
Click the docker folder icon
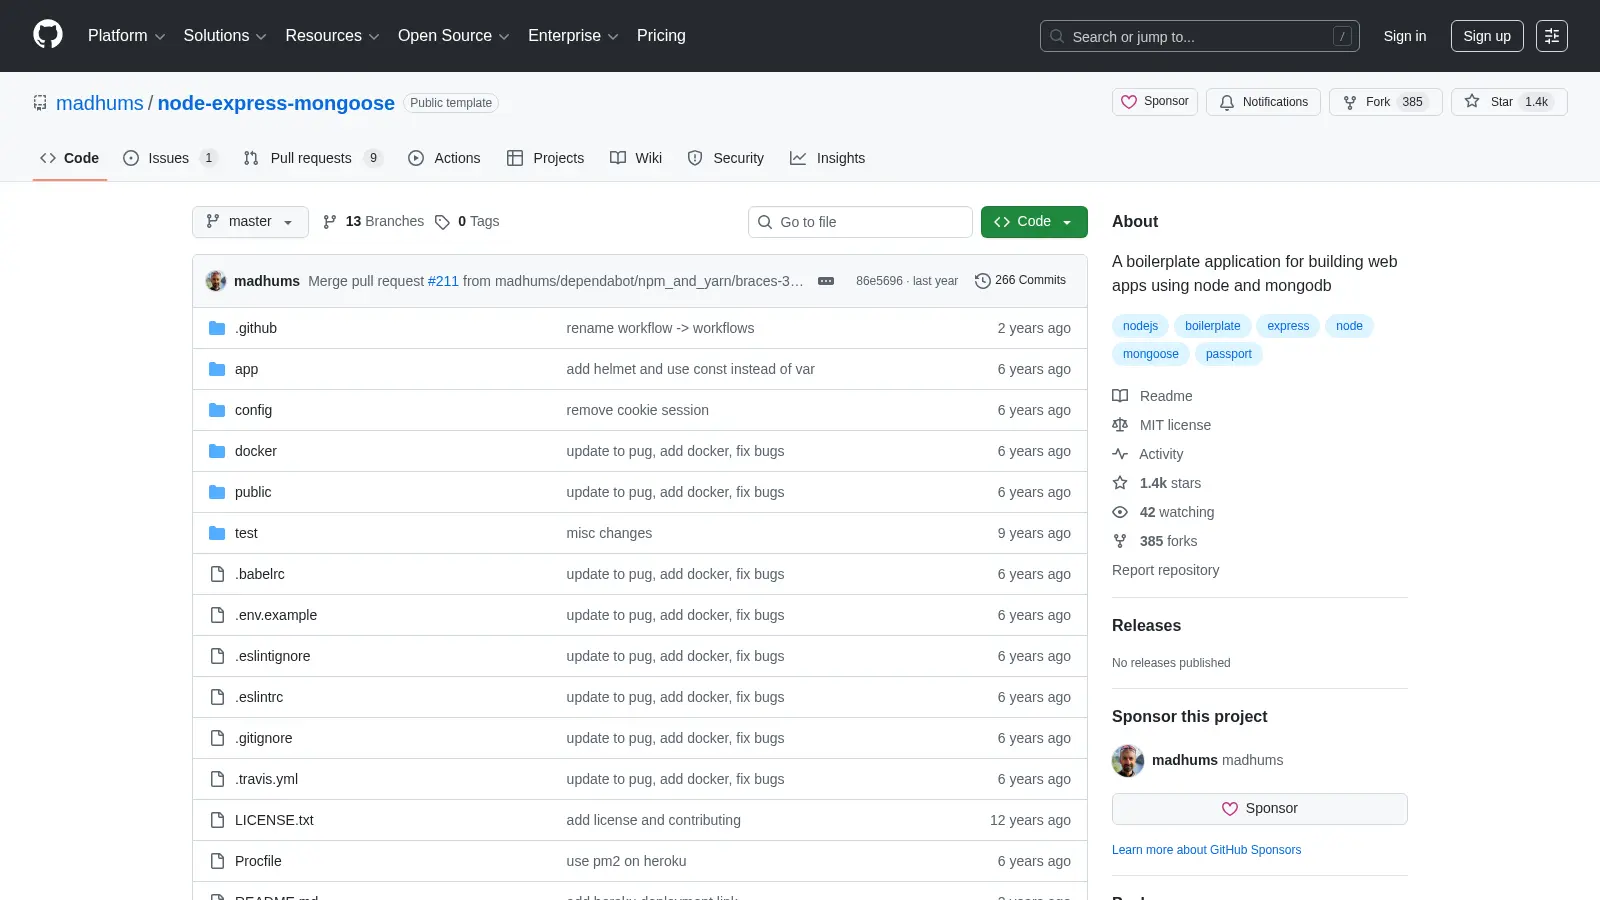(x=217, y=451)
